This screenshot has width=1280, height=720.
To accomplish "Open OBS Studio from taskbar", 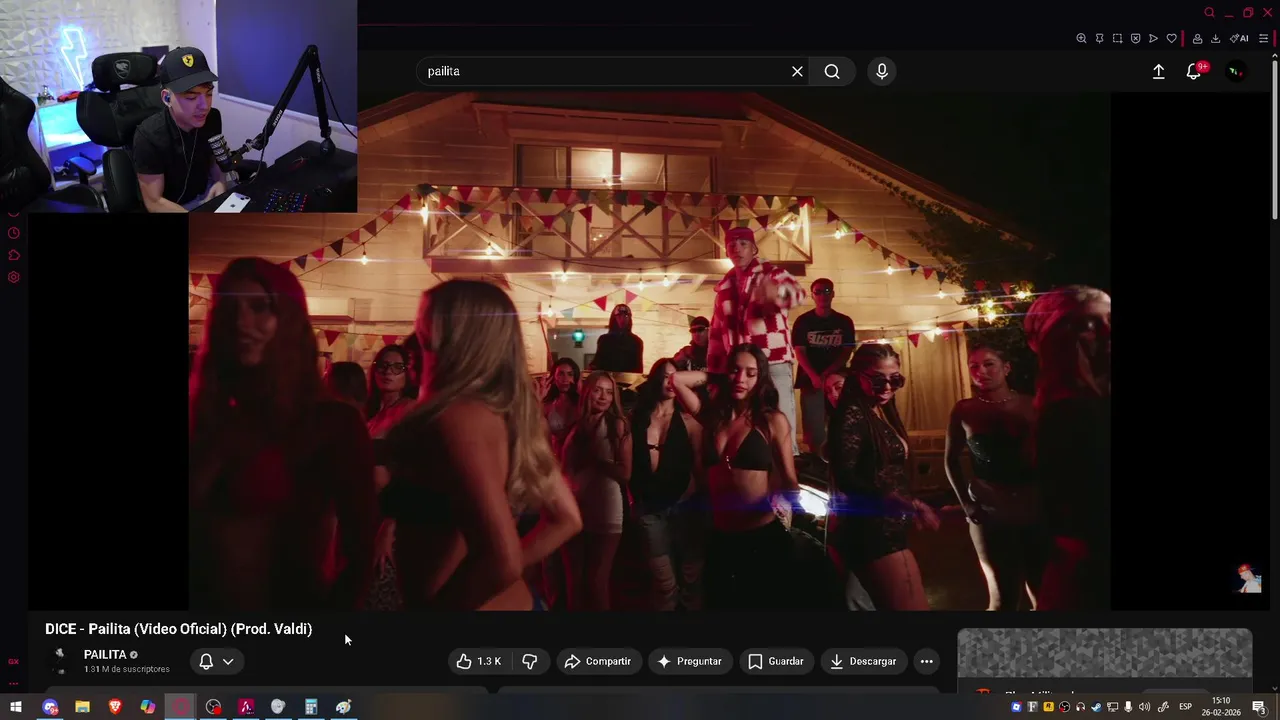I will click(x=213, y=707).
